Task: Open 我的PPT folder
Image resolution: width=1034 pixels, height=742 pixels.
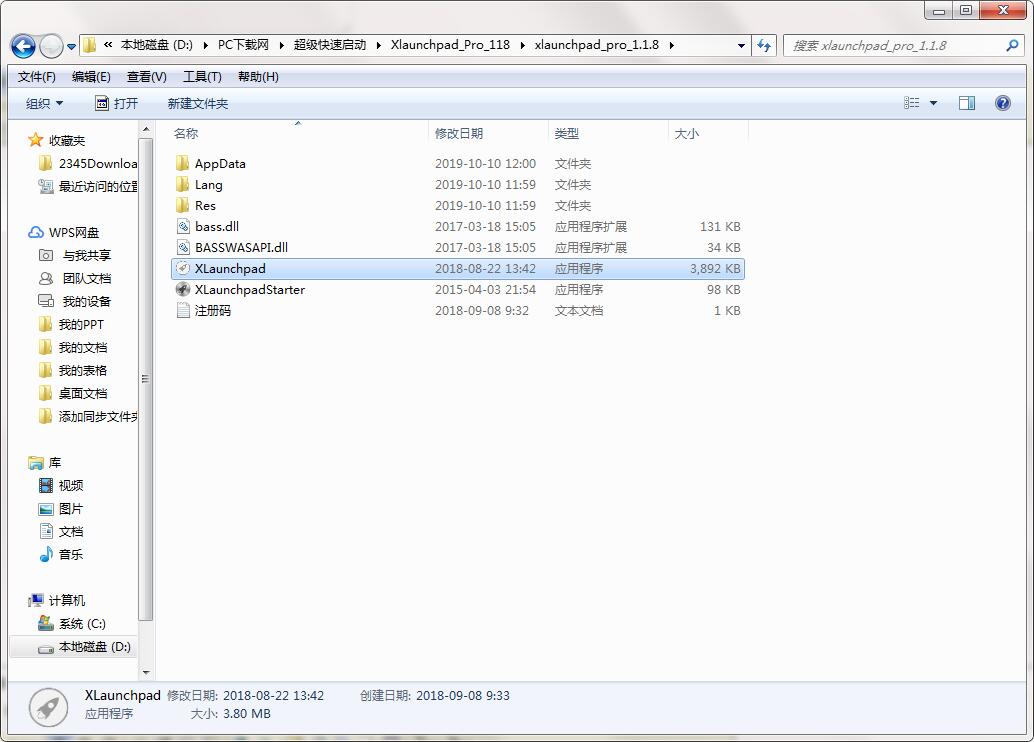Action: click(x=71, y=325)
